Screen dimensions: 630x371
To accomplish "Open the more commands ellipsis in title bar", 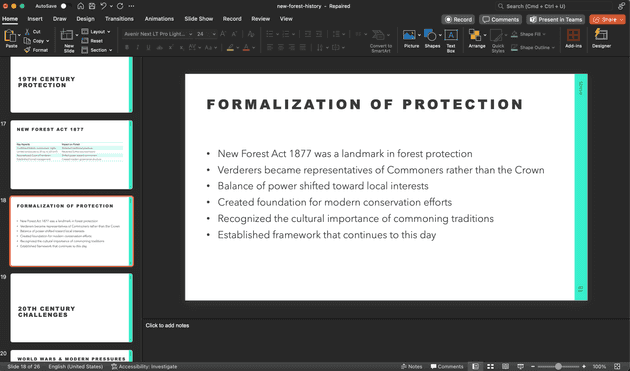I will click(131, 6).
